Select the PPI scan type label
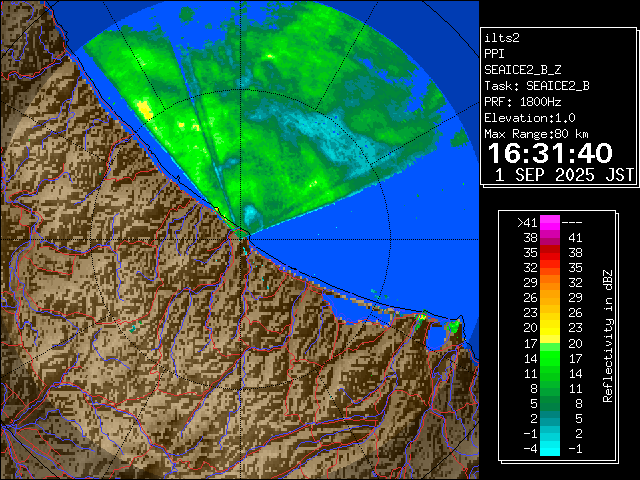 [x=496, y=53]
